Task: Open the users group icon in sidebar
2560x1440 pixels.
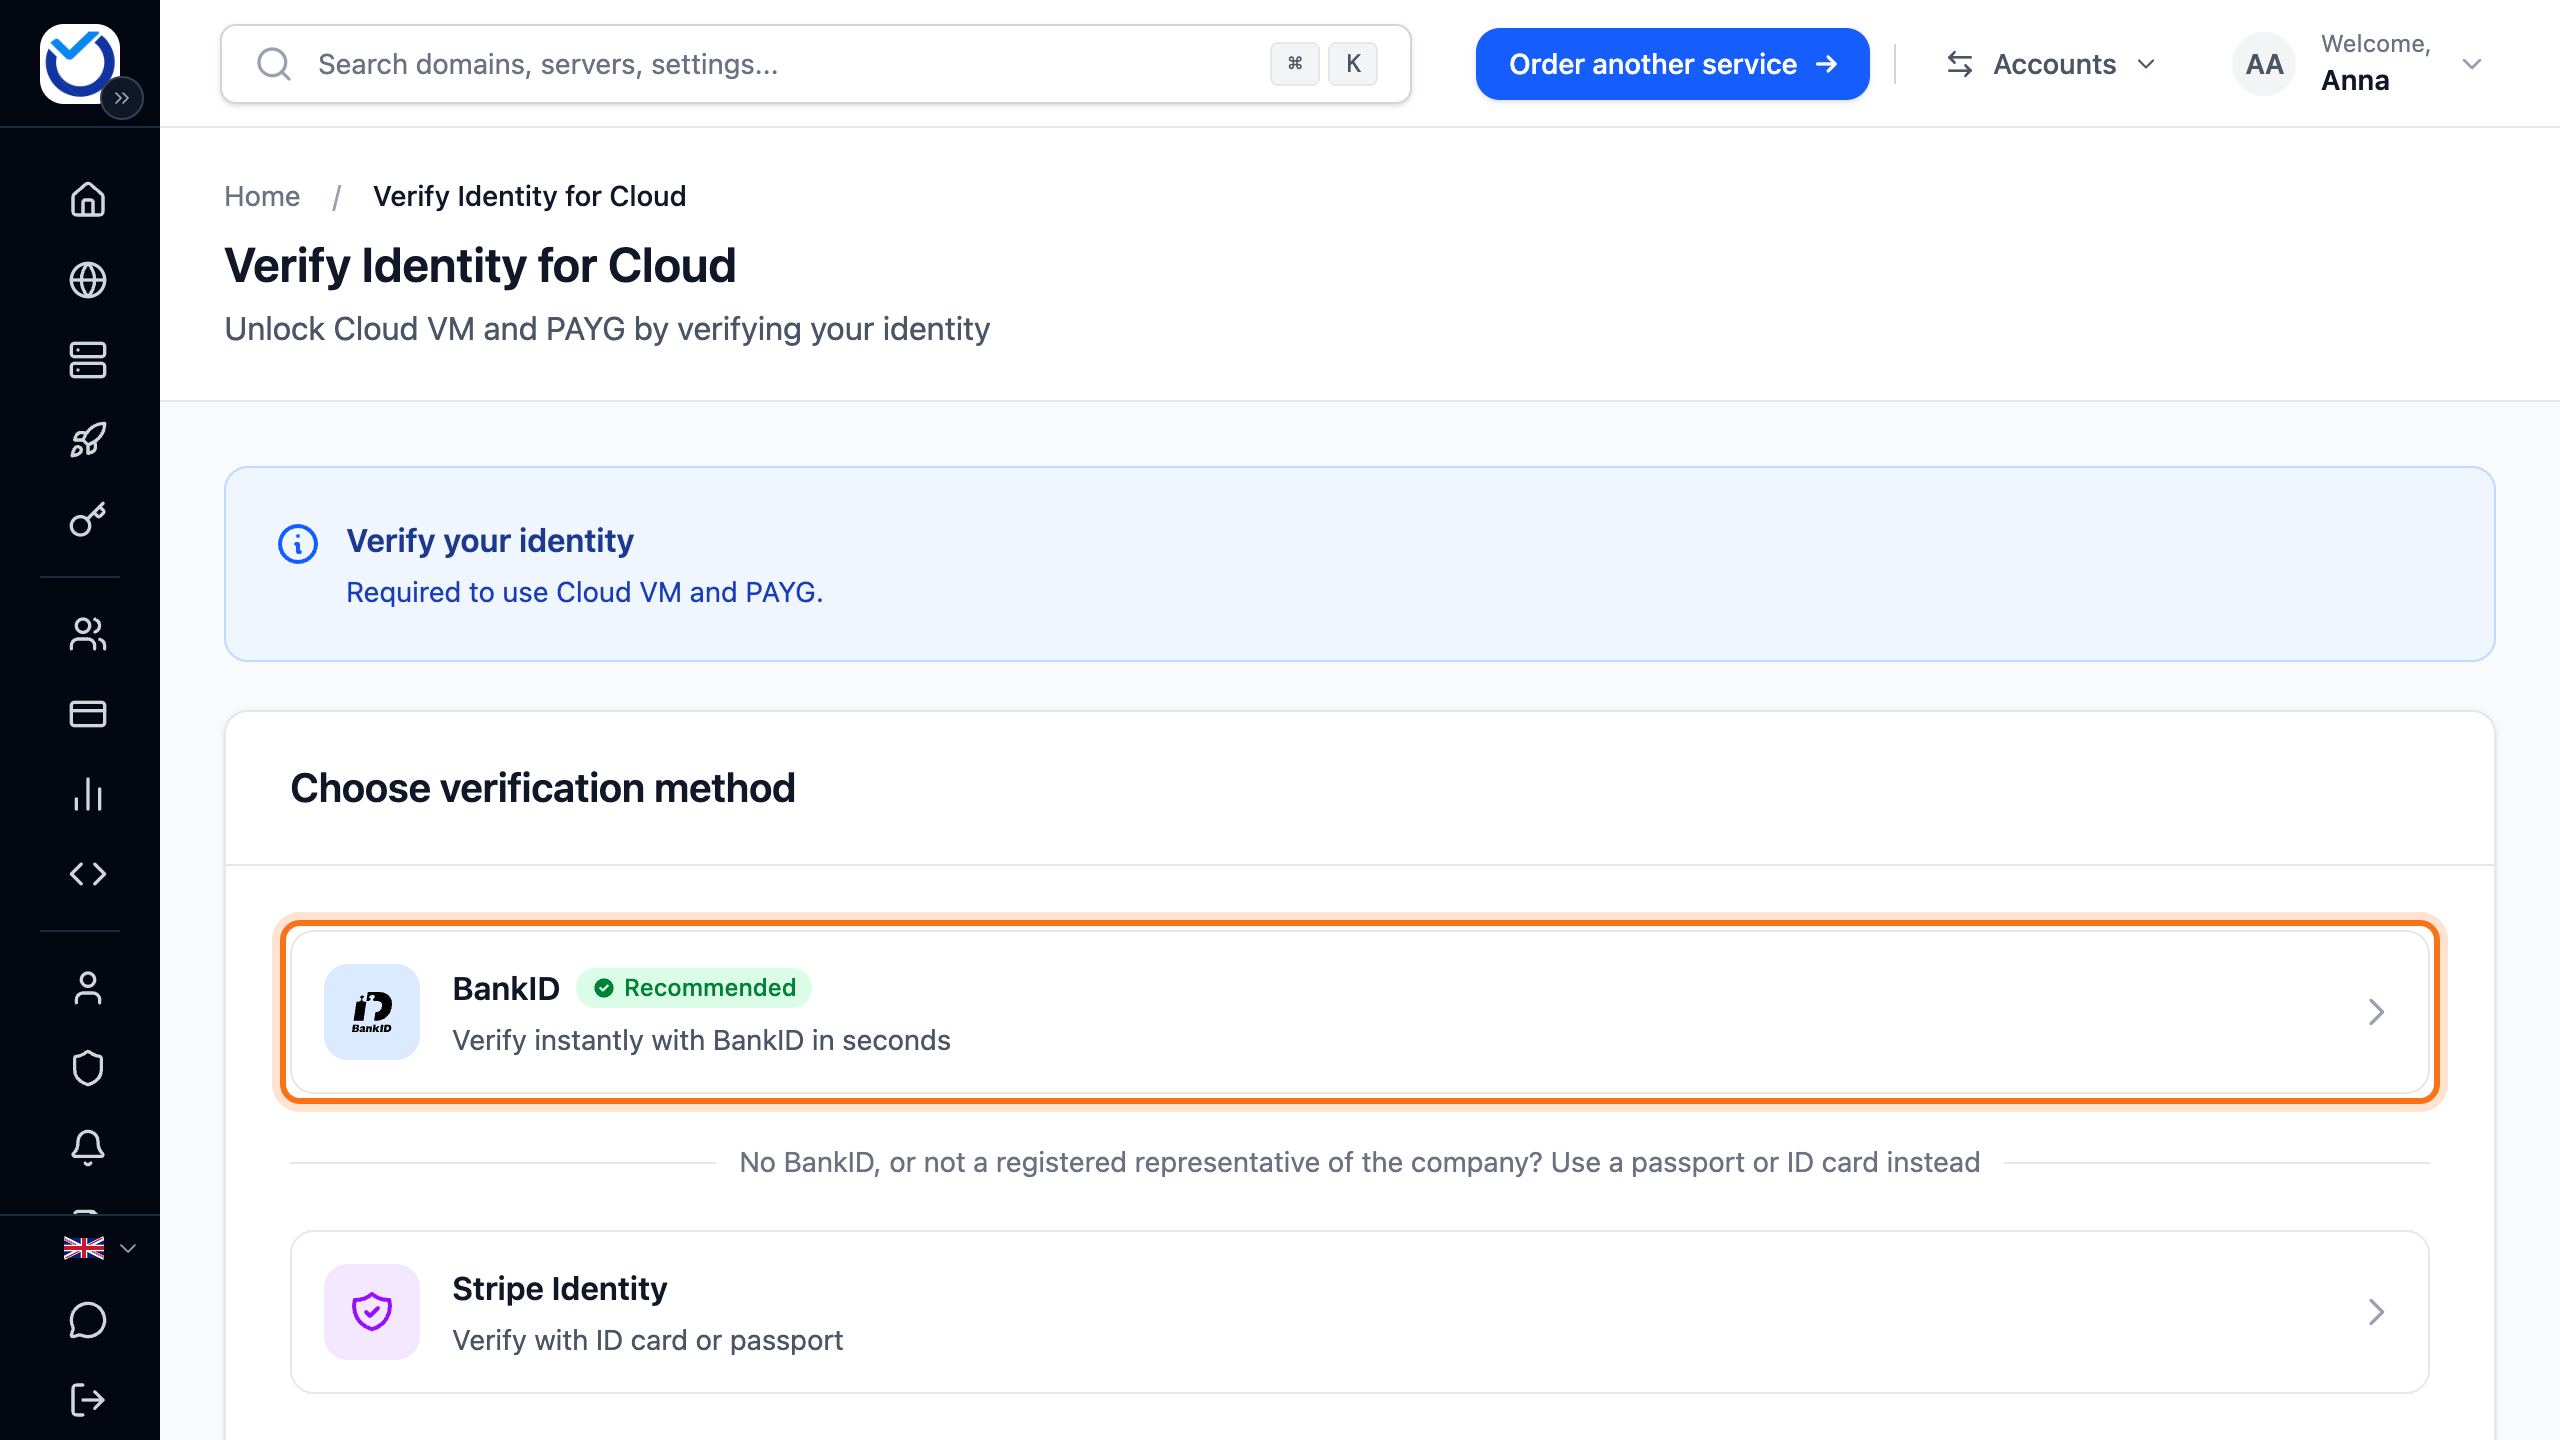Action: [x=88, y=634]
